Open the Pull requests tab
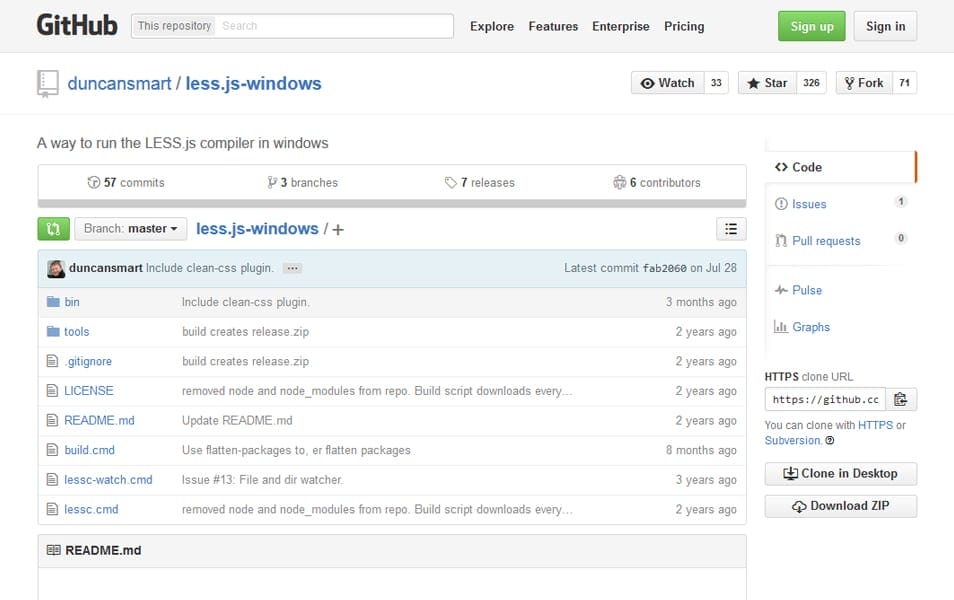This screenshot has width=954, height=600. 841,241
